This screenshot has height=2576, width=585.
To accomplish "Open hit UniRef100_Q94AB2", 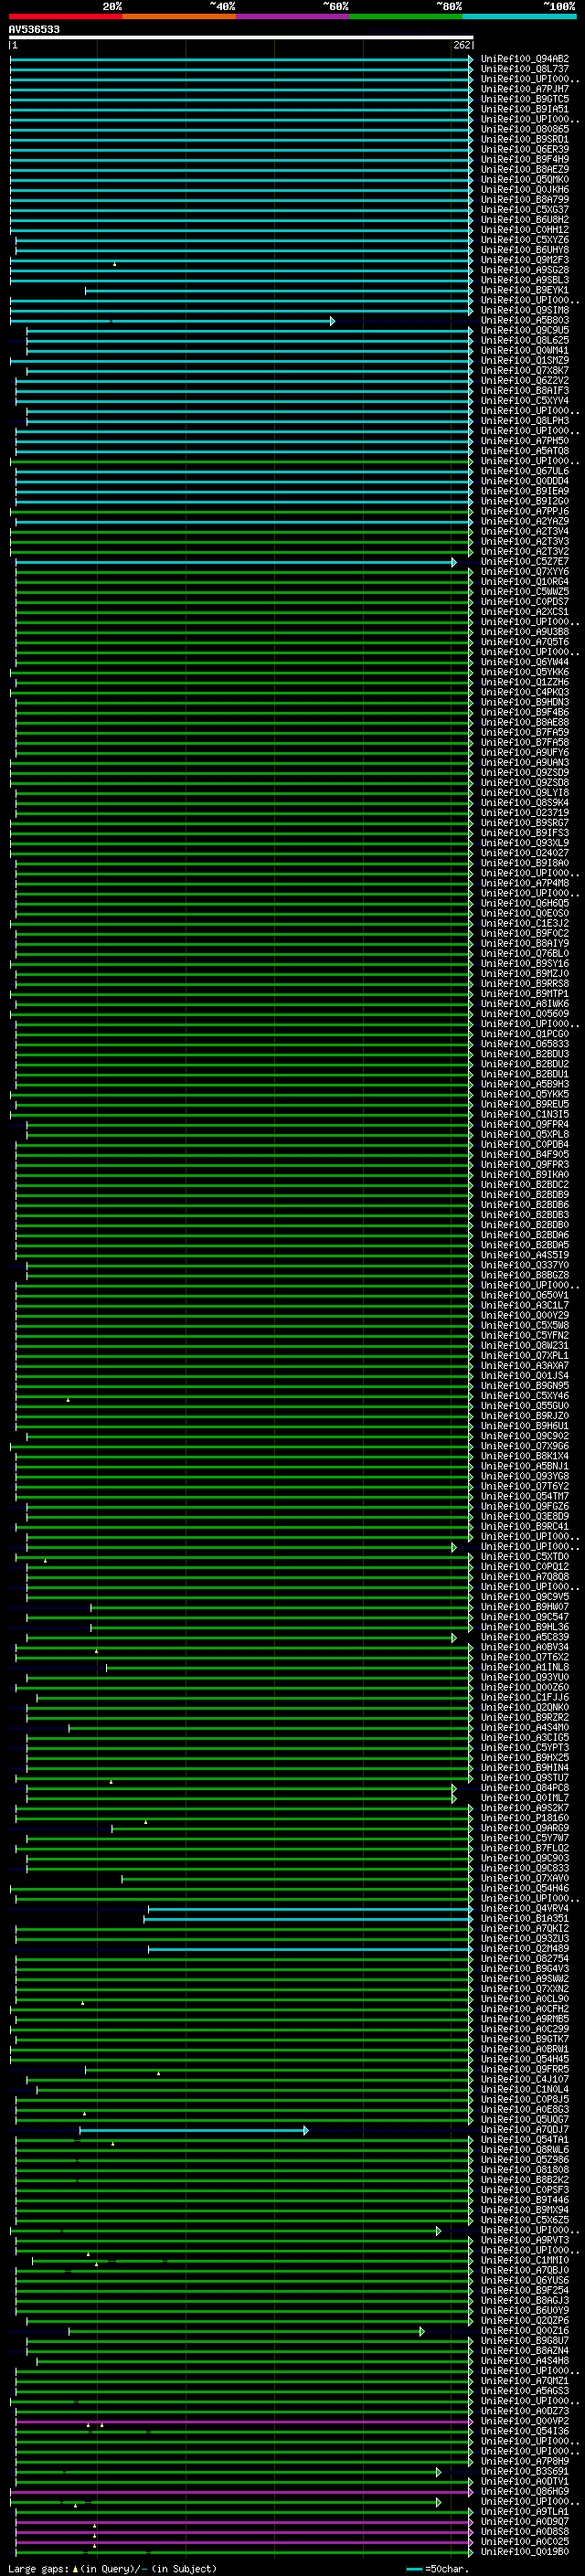I will coord(525,59).
